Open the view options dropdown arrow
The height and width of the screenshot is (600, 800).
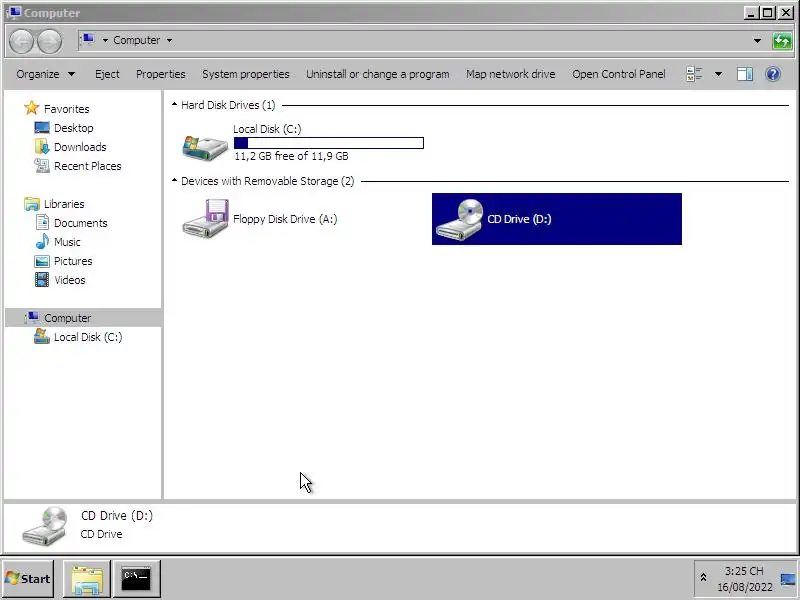[718, 74]
